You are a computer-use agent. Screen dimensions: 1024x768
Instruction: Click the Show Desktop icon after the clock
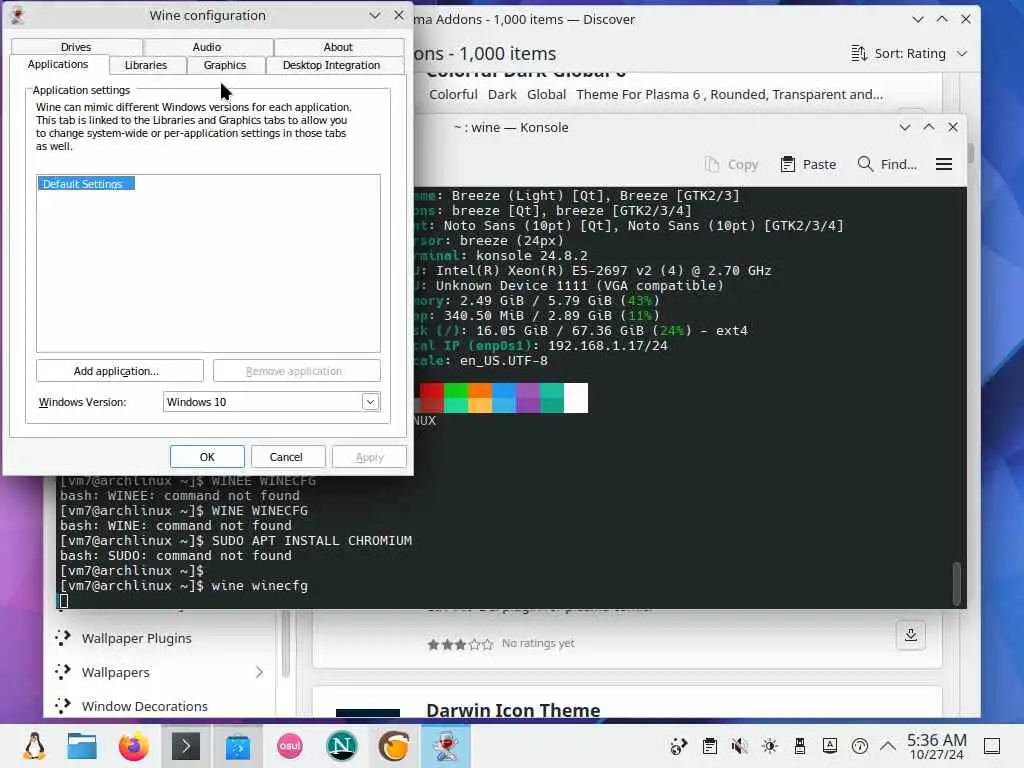(992, 746)
